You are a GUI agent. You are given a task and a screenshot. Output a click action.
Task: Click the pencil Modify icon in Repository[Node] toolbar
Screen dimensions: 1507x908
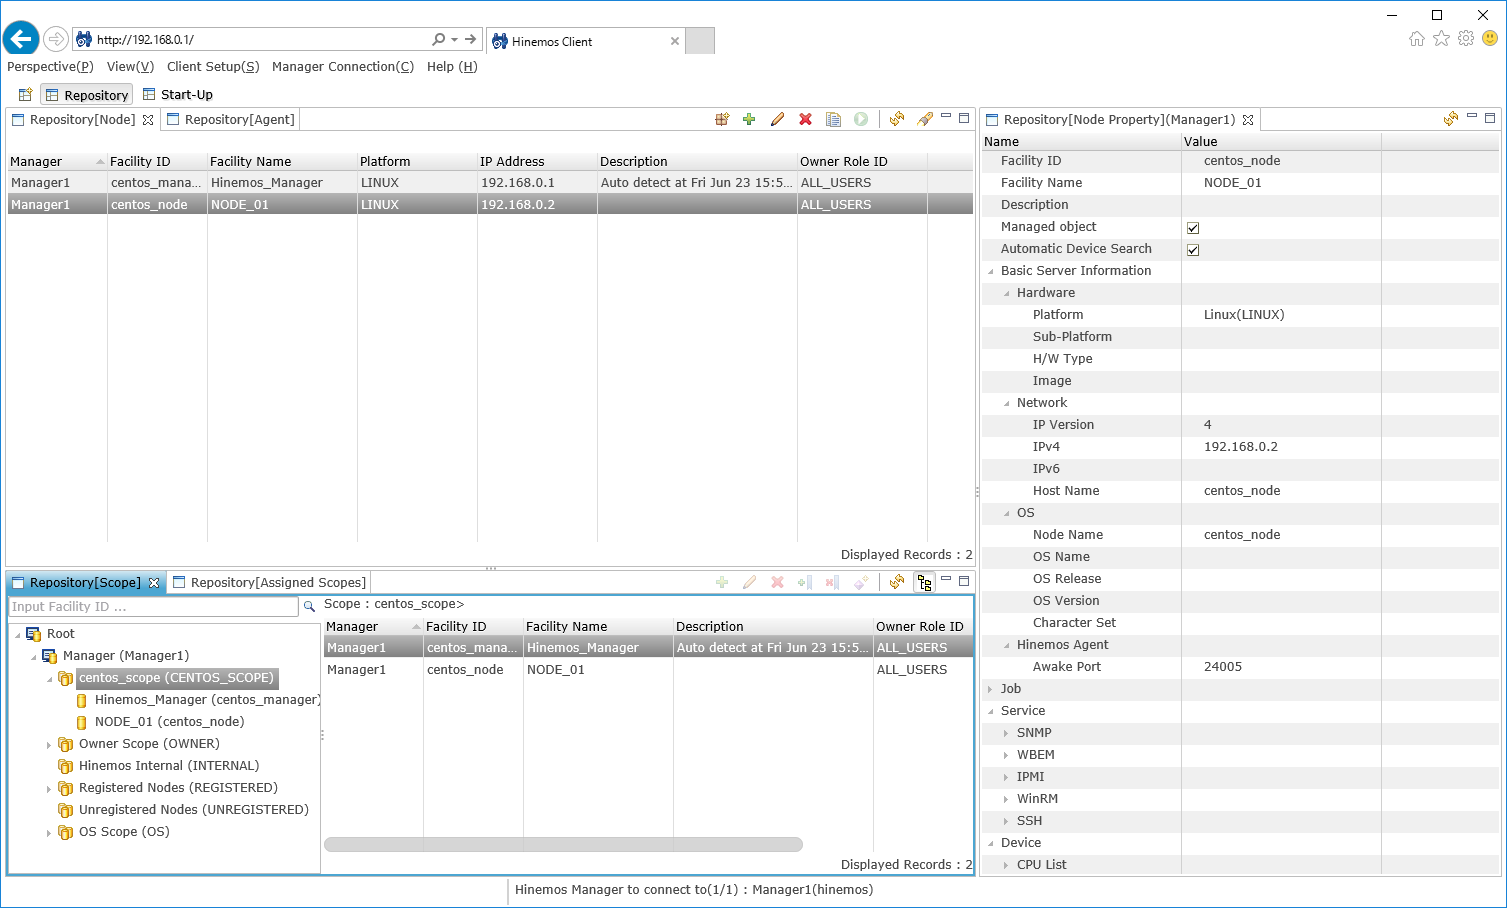click(x=777, y=119)
